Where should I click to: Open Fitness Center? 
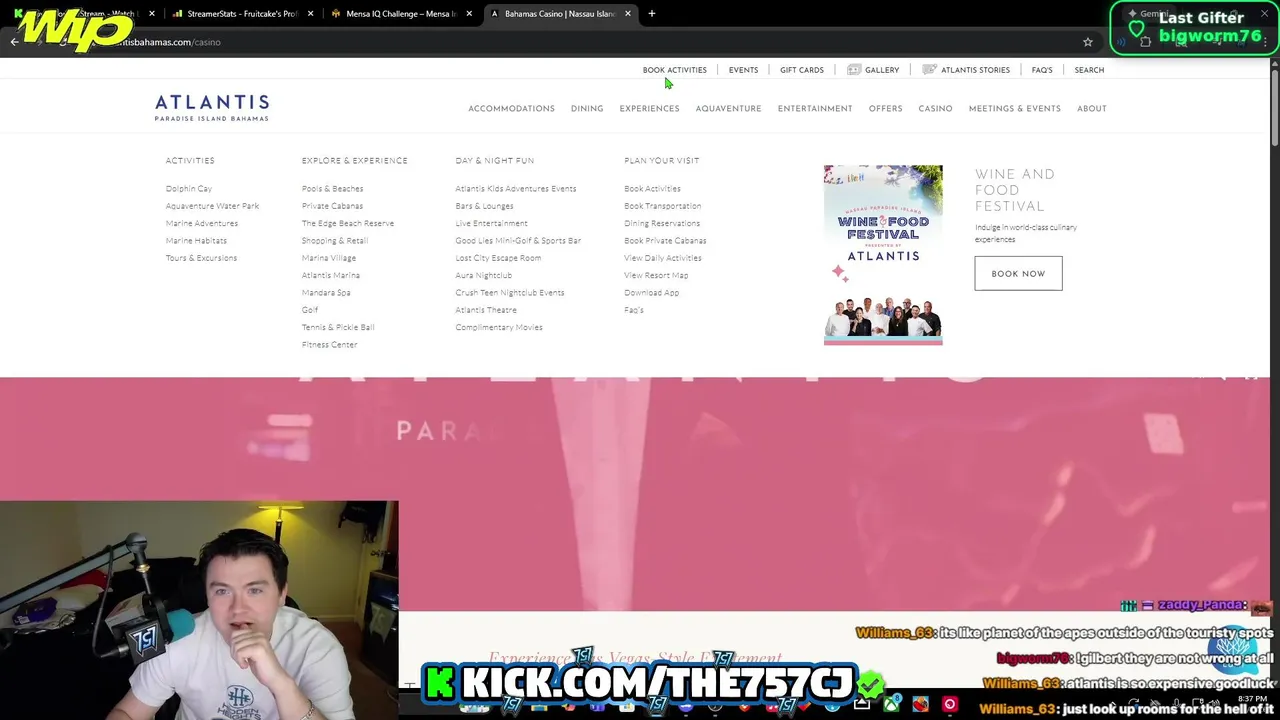[329, 345]
